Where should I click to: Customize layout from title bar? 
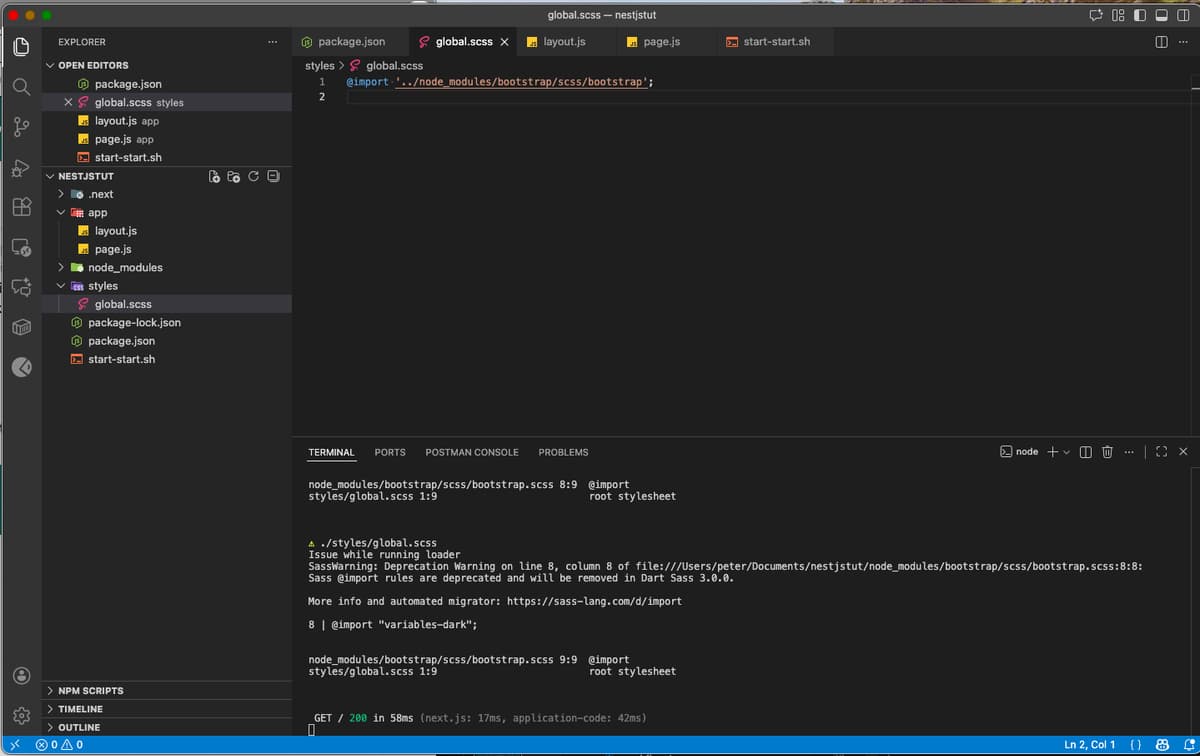pos(1119,15)
